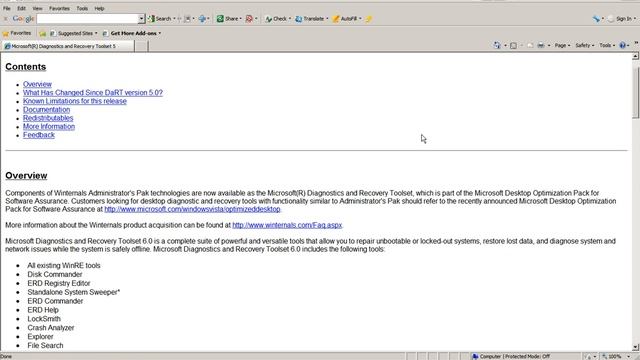The image size is (640, 360).
Task: Click the Read Mail icon
Action: (x=530, y=45)
